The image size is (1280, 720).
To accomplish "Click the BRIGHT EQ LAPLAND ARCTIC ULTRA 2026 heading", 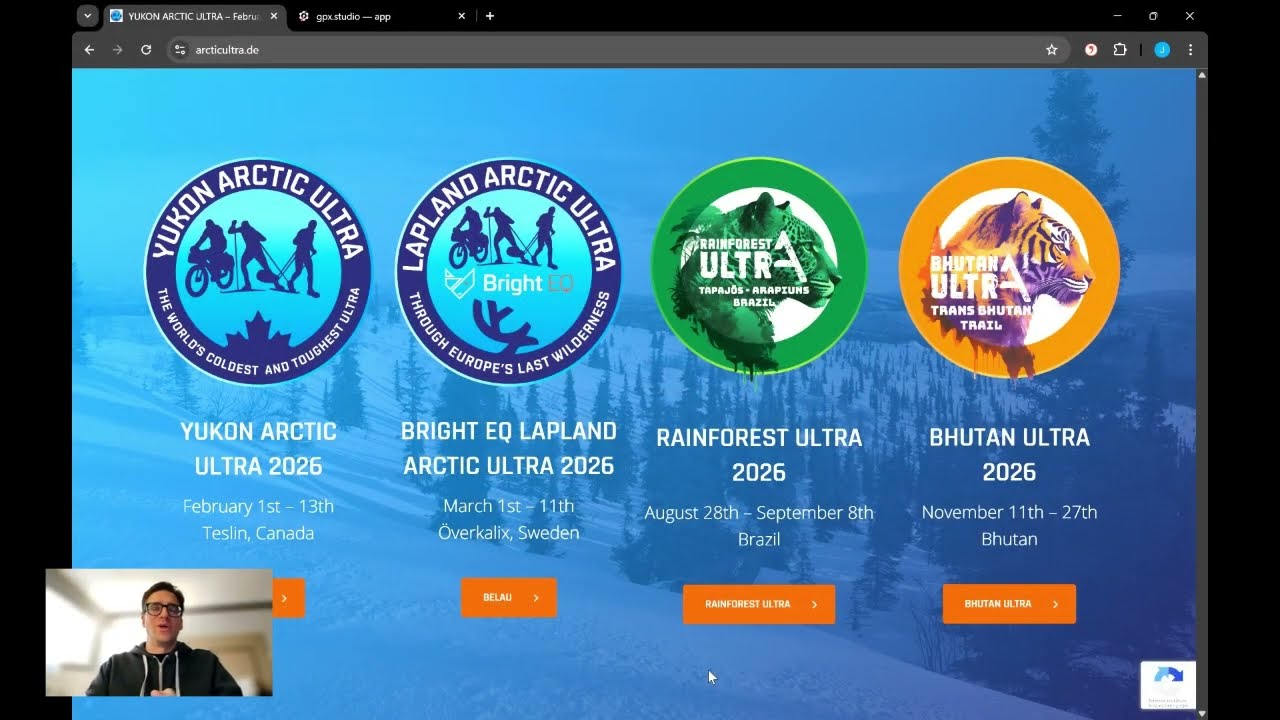I will point(509,448).
